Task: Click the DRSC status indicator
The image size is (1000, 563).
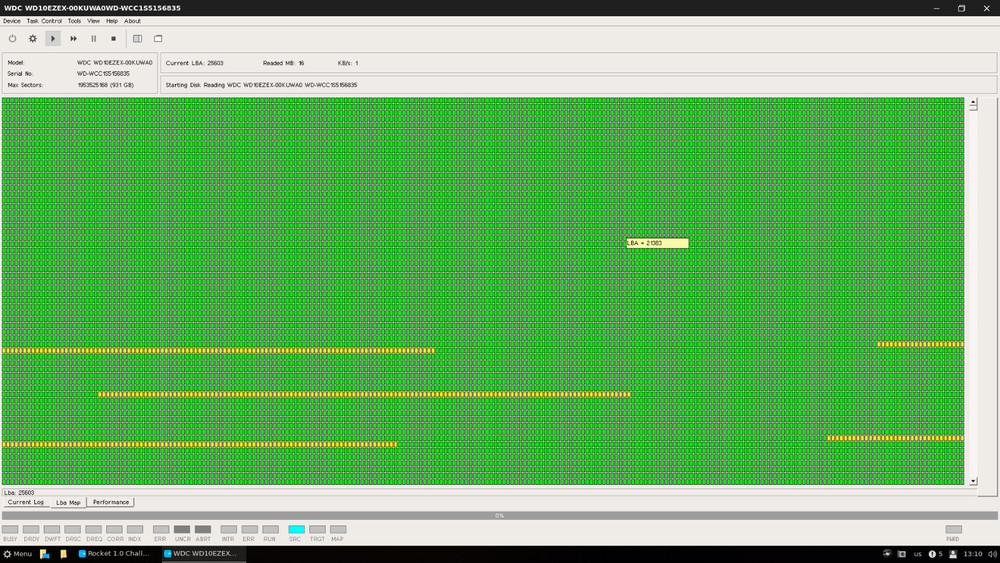Action: (73, 529)
